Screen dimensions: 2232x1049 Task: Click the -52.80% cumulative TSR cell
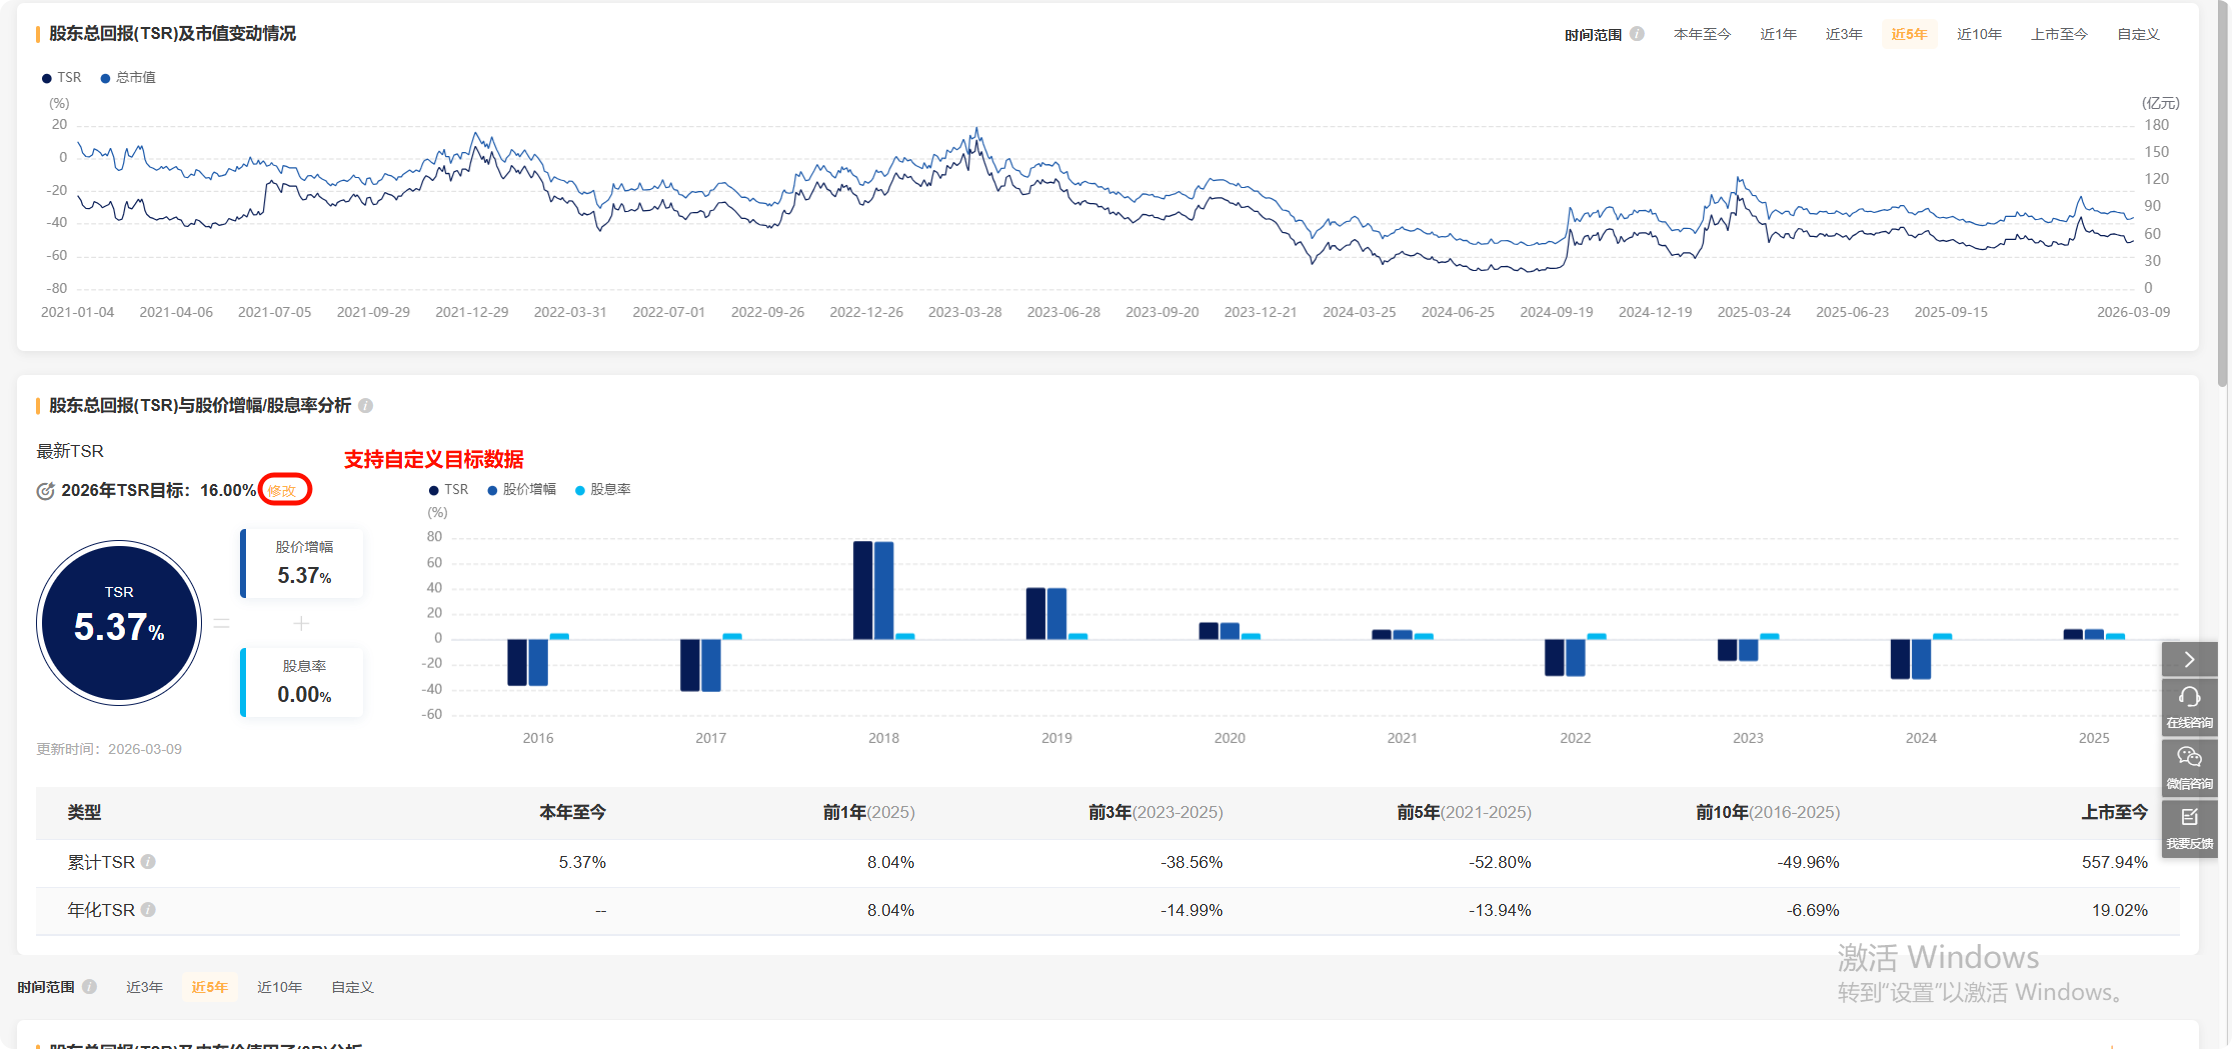(1500, 862)
